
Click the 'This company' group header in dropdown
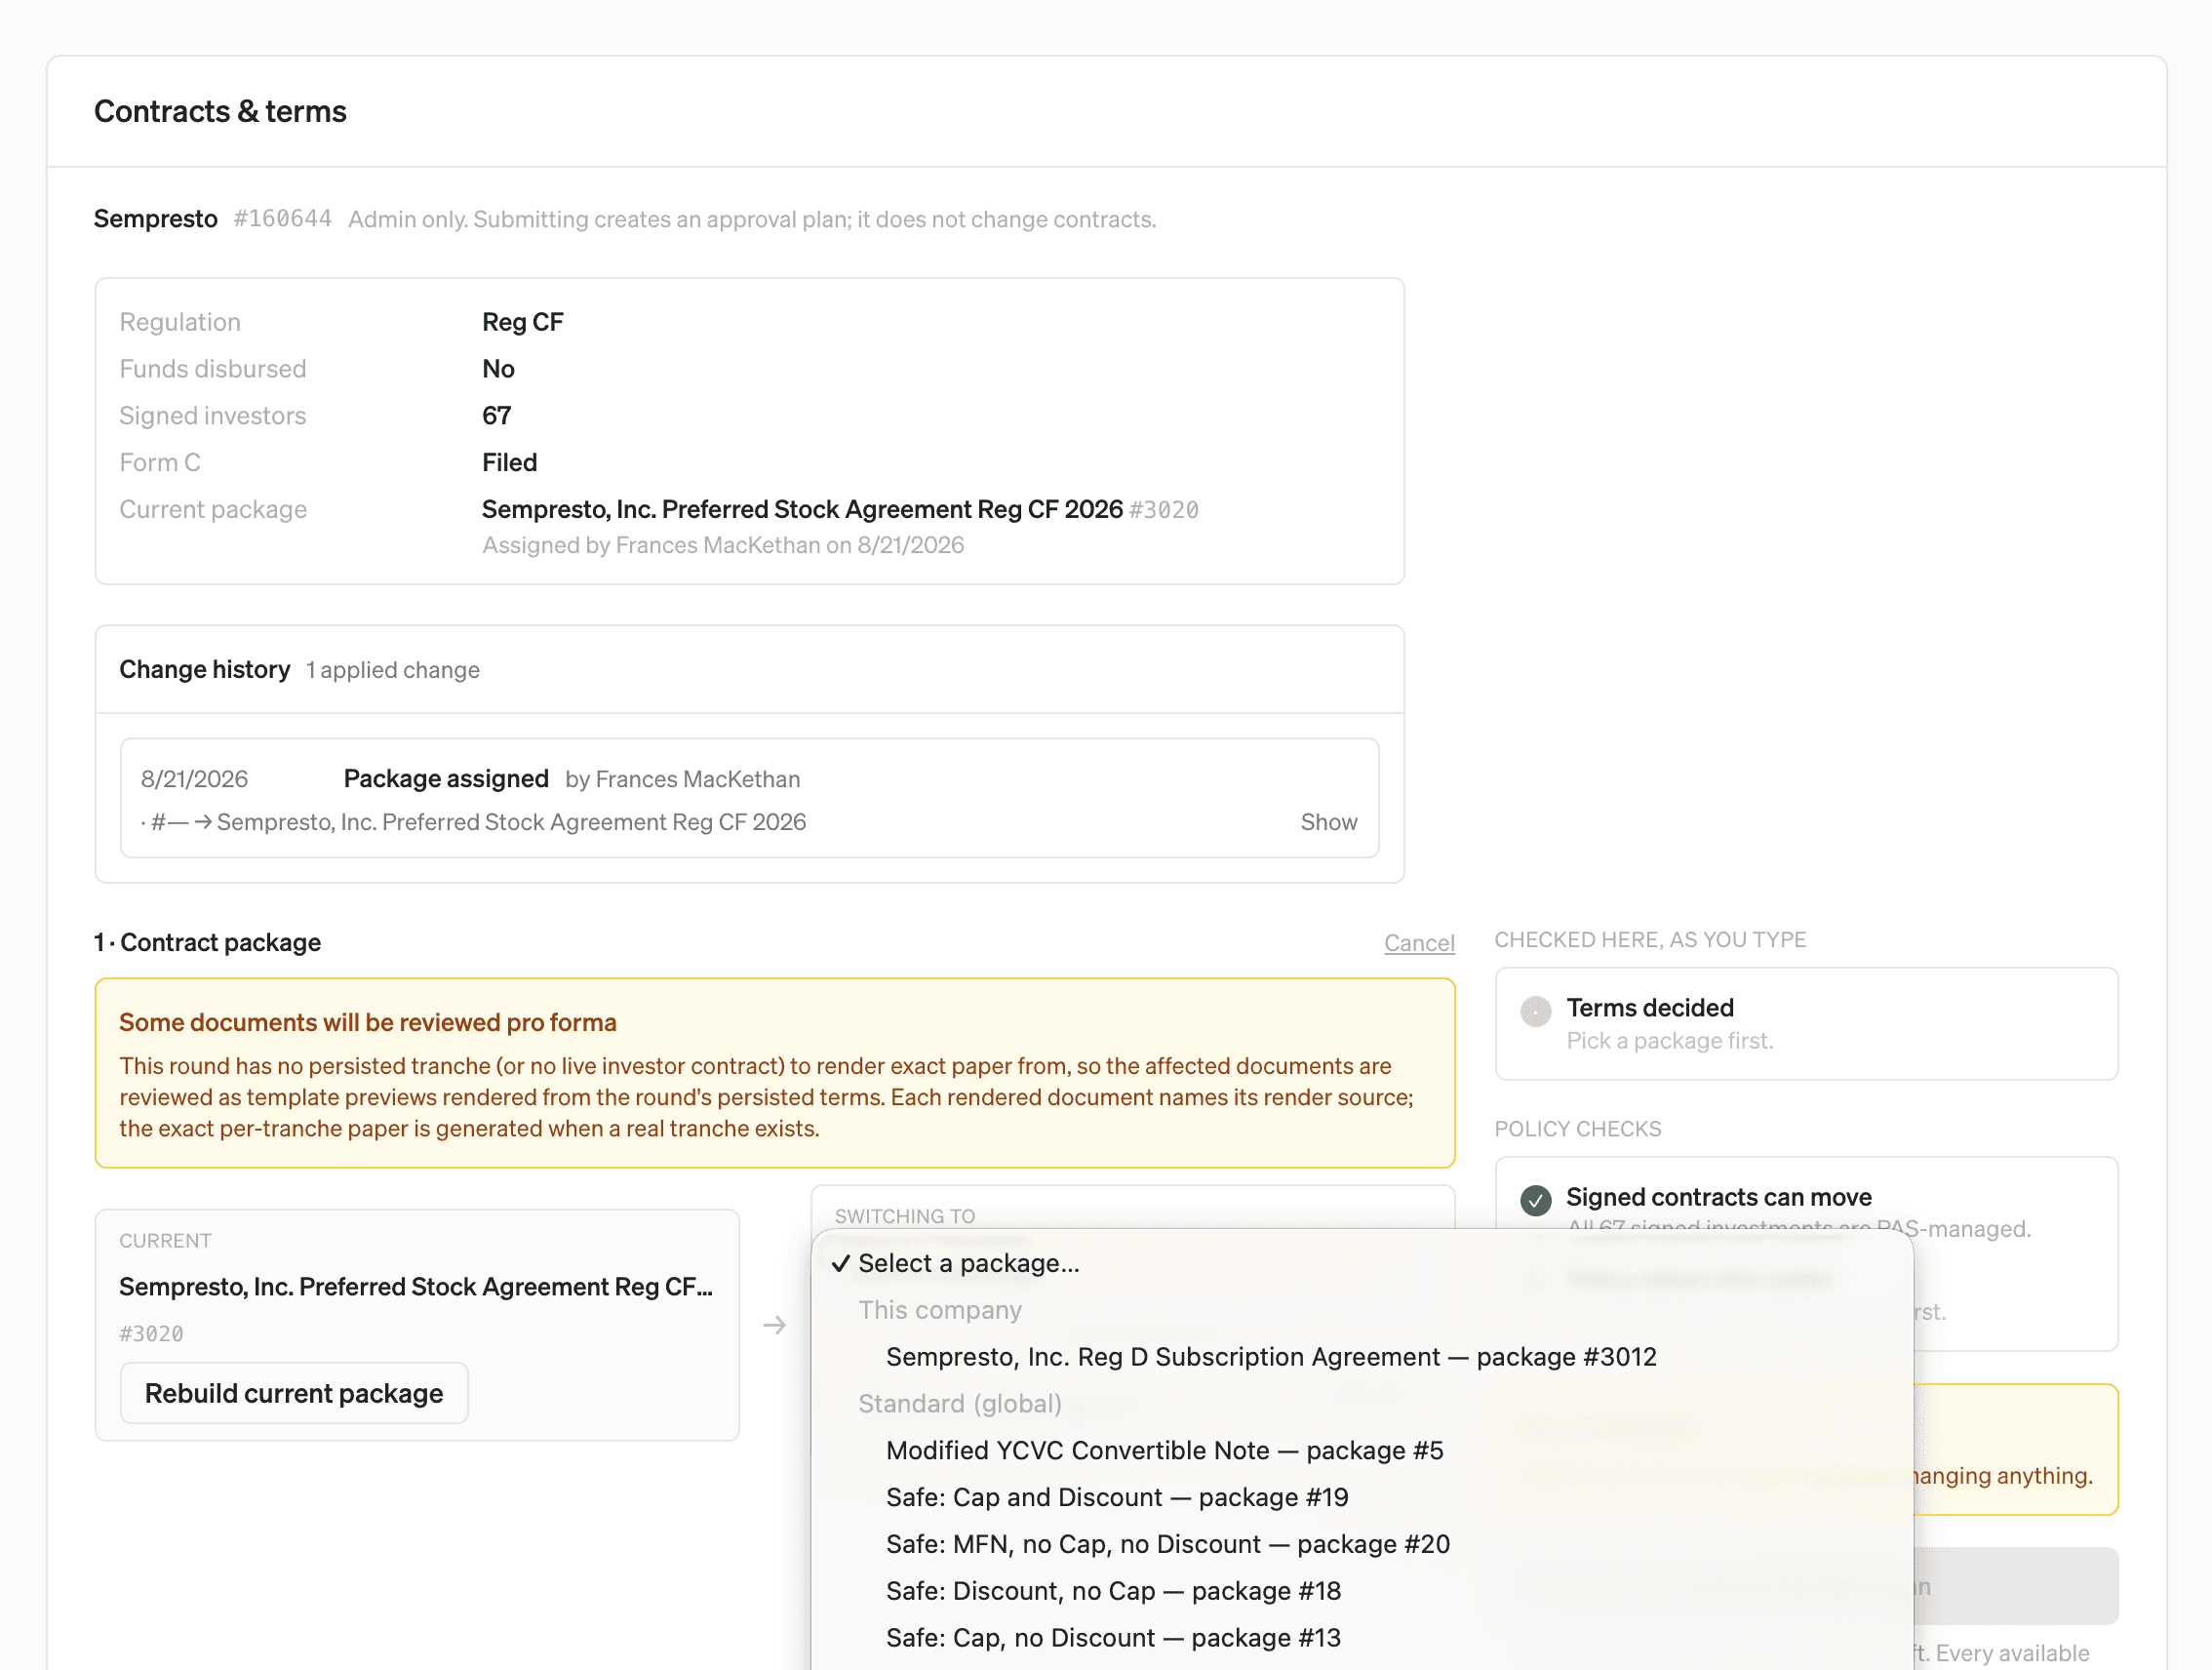click(x=939, y=1310)
